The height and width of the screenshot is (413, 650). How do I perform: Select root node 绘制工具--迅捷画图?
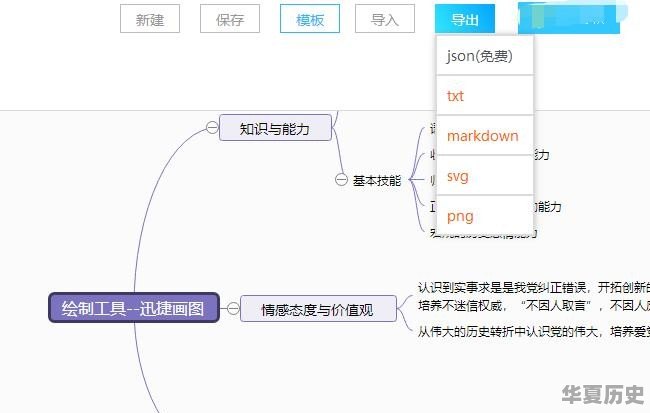[x=133, y=308]
